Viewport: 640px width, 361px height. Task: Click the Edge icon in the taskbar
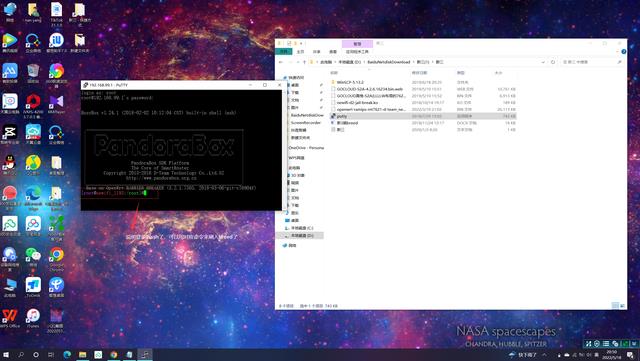(67, 354)
